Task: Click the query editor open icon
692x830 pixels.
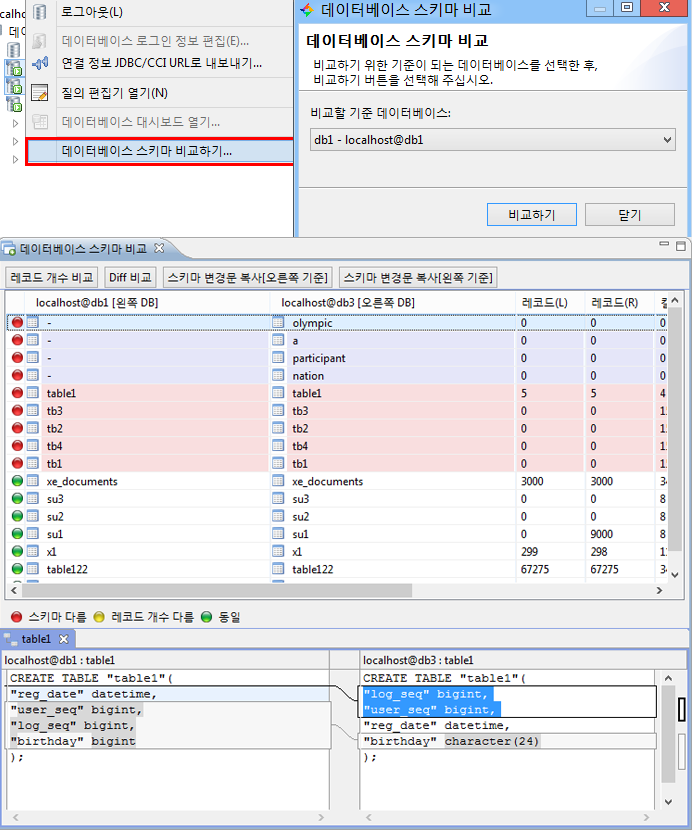Action: (x=41, y=93)
